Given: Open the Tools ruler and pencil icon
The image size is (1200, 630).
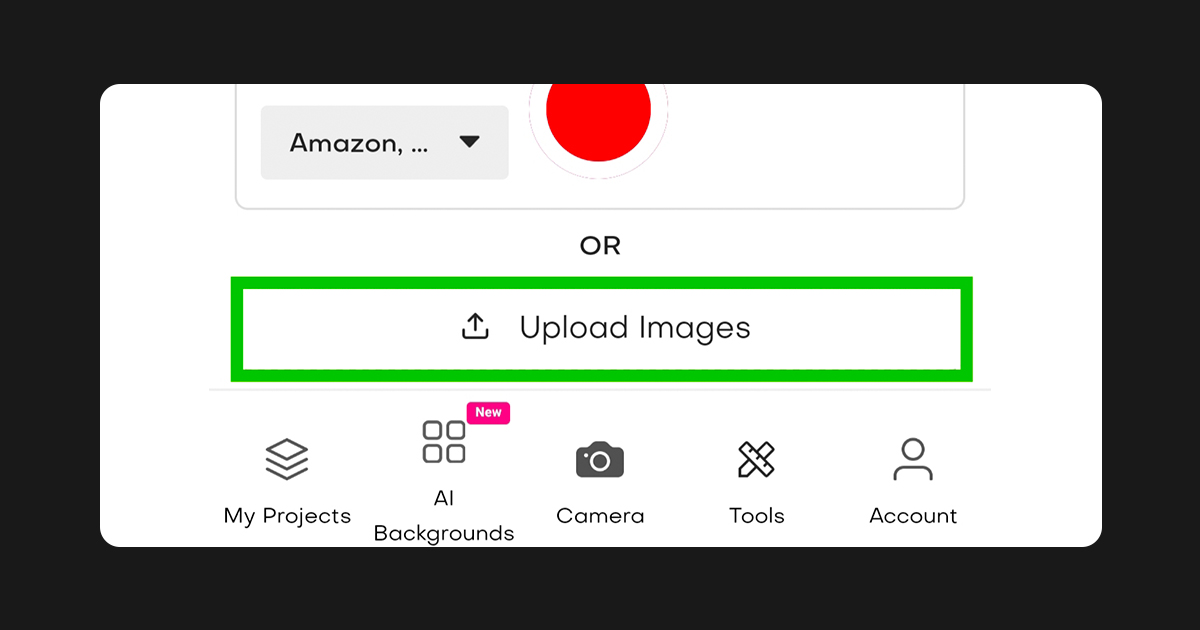Looking at the screenshot, I should pyautogui.click(x=756, y=460).
